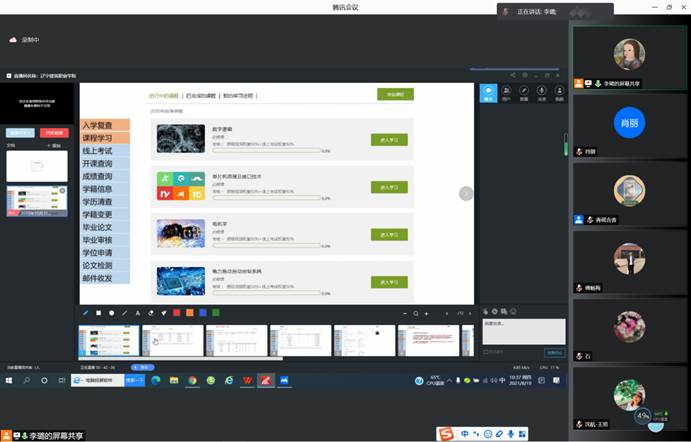Screen dimensions: 691x442
Task: Select the text "A" annotation tool
Action: pyautogui.click(x=138, y=313)
